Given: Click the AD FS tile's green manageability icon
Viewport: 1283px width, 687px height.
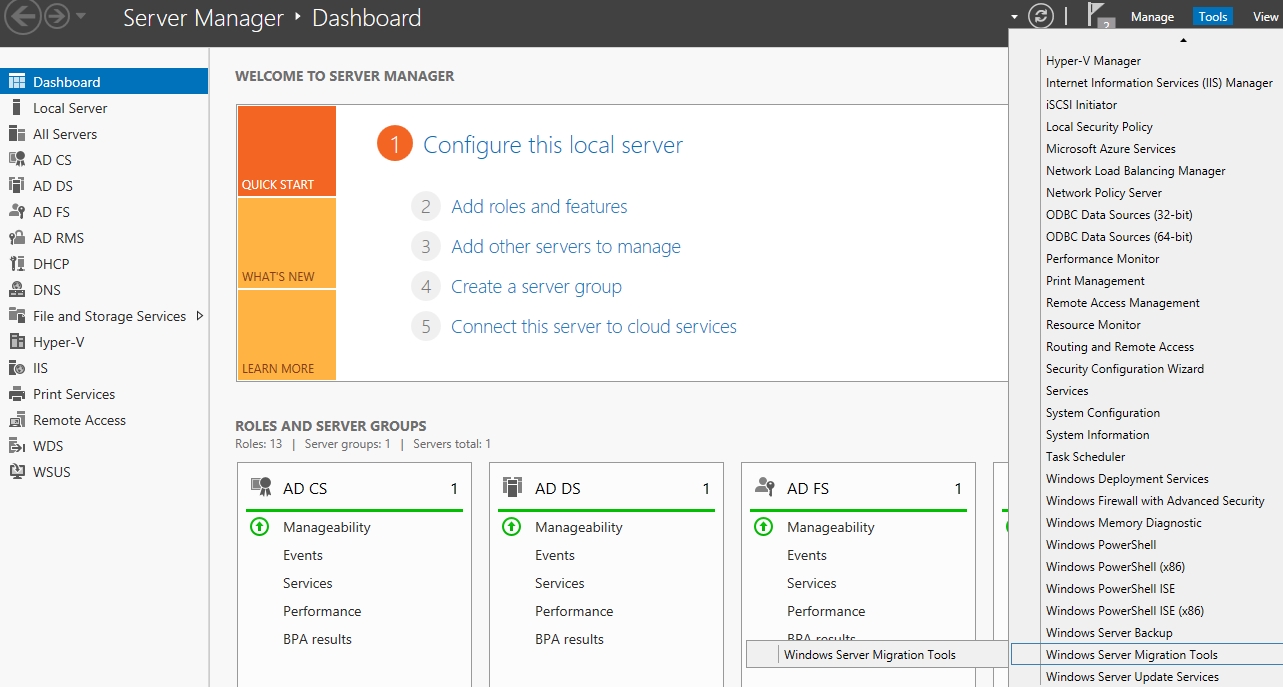Looking at the screenshot, I should (763, 527).
